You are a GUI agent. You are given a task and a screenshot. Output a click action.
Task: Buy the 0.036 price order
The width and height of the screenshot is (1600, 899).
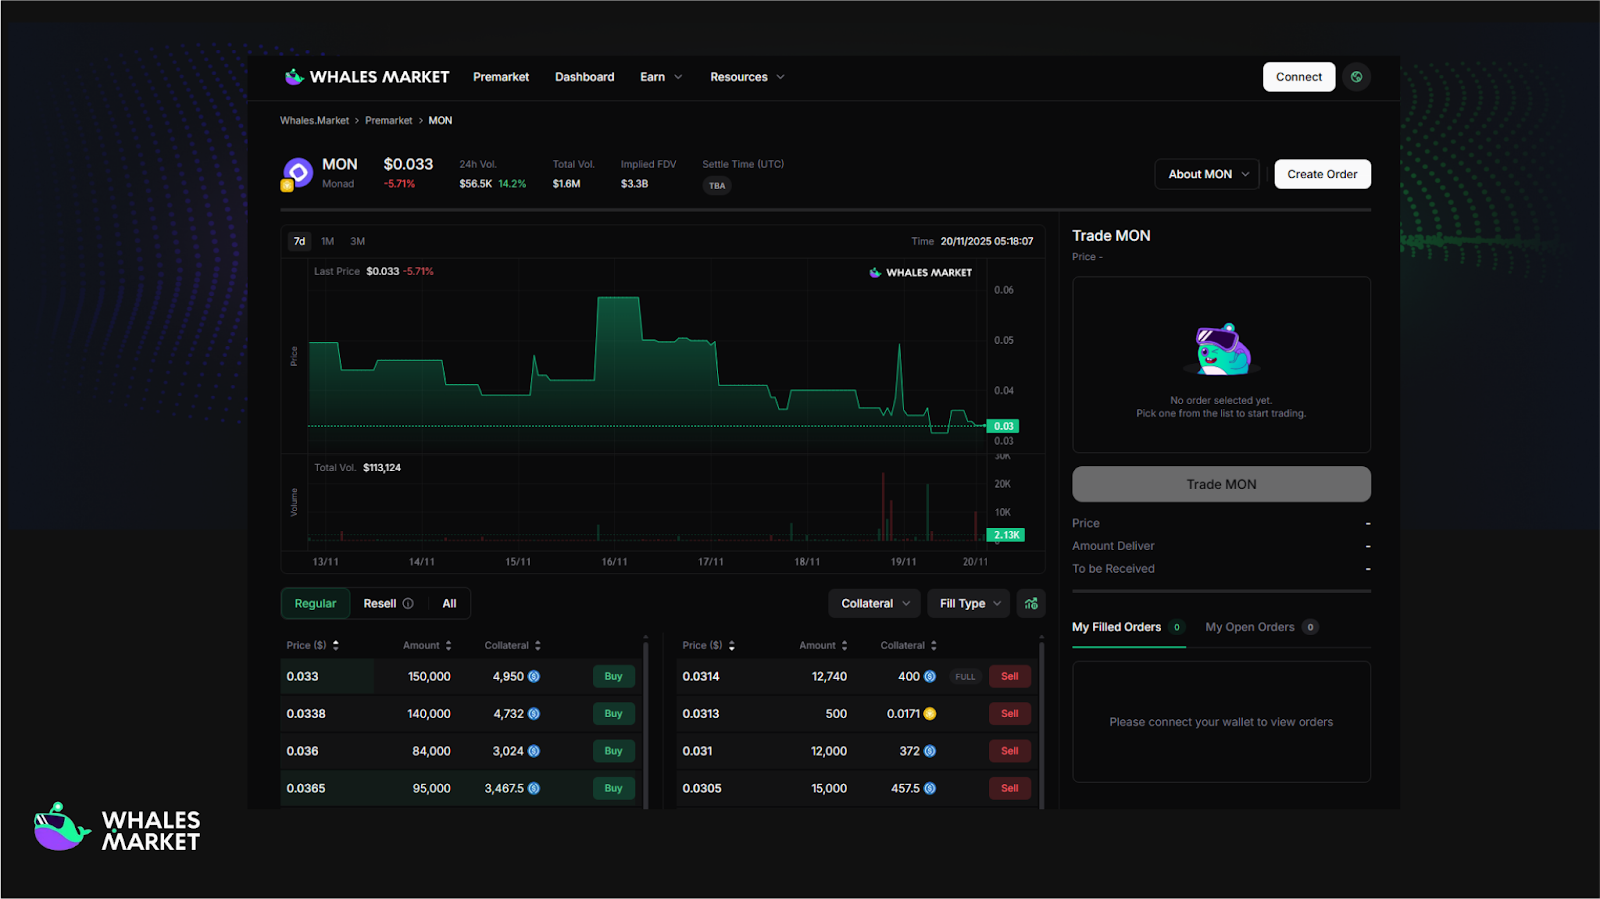coord(613,751)
